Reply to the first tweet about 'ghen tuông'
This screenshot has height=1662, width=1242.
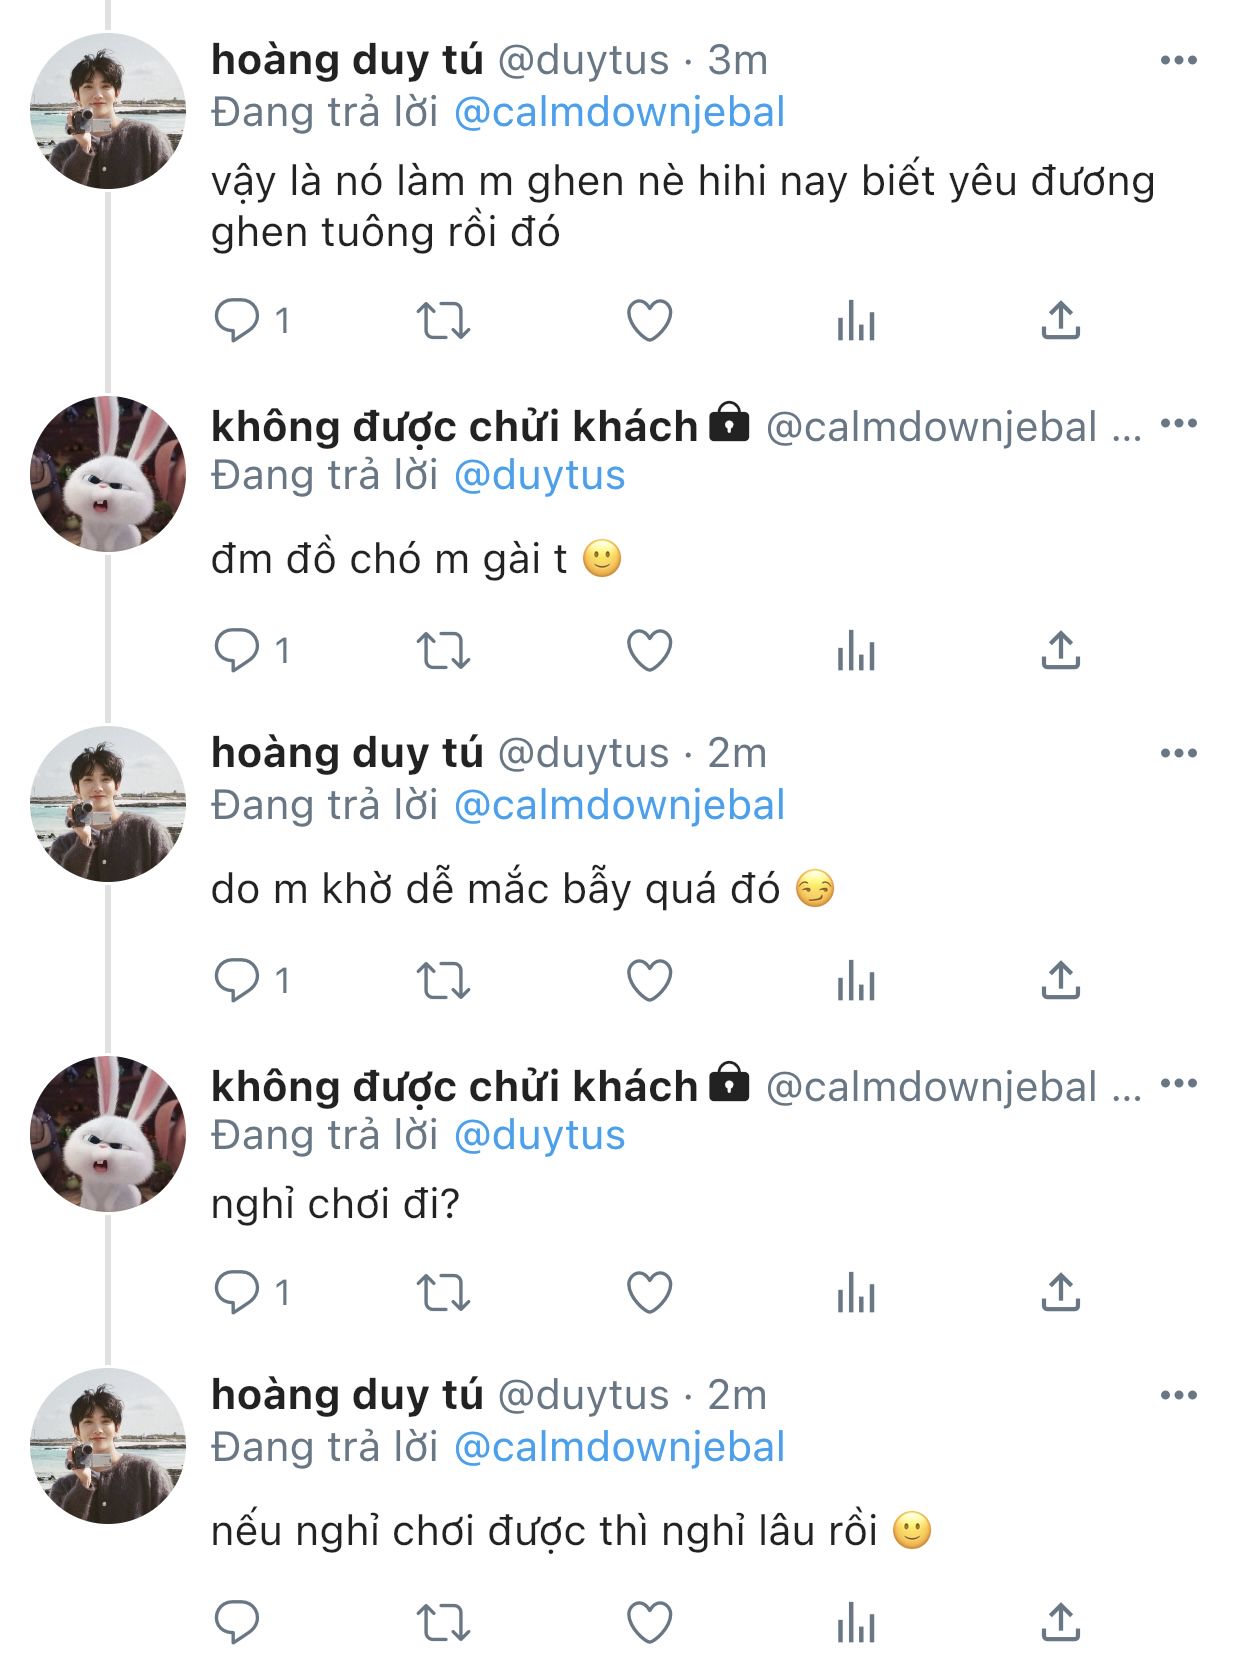[237, 321]
